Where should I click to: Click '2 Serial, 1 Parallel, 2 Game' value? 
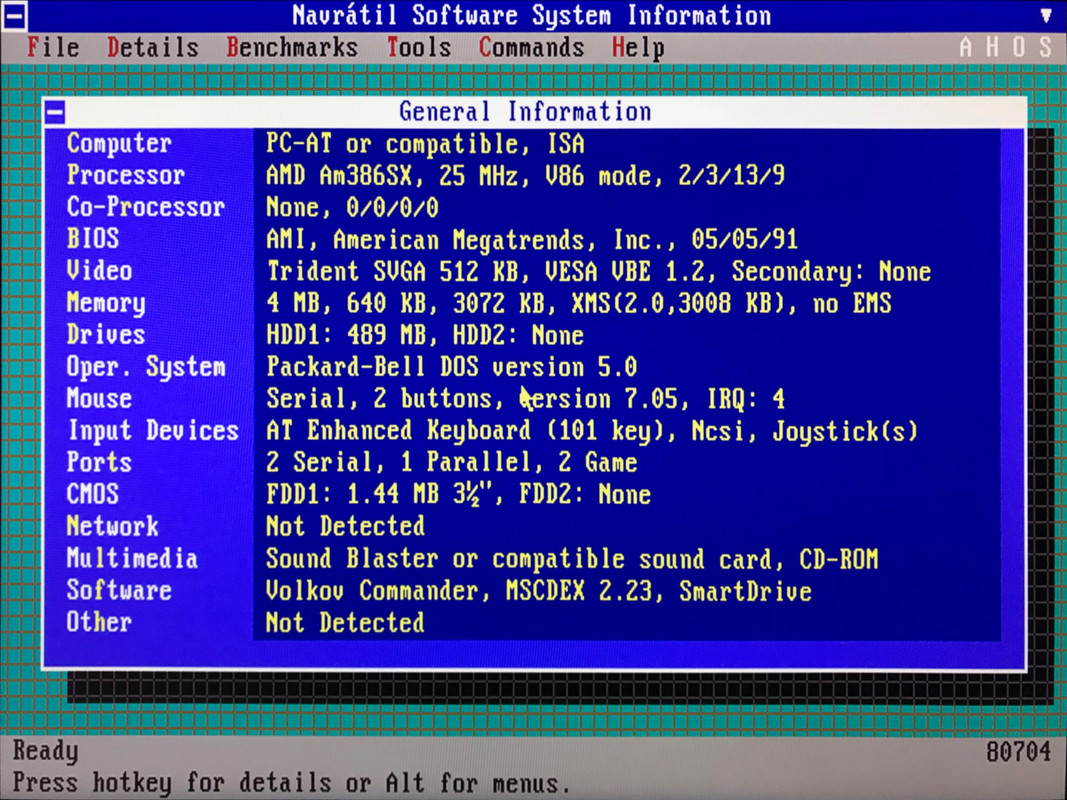(452, 463)
